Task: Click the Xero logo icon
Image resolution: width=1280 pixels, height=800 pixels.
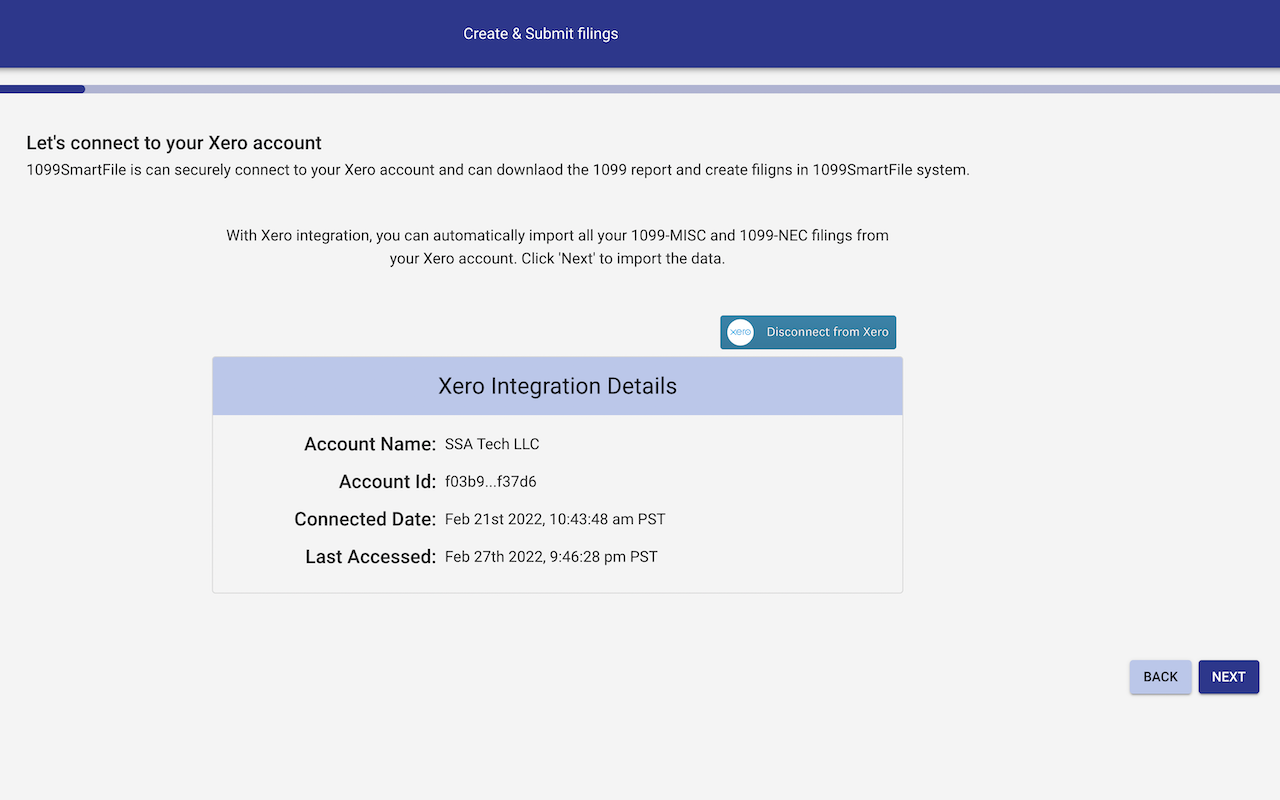Action: (x=740, y=332)
